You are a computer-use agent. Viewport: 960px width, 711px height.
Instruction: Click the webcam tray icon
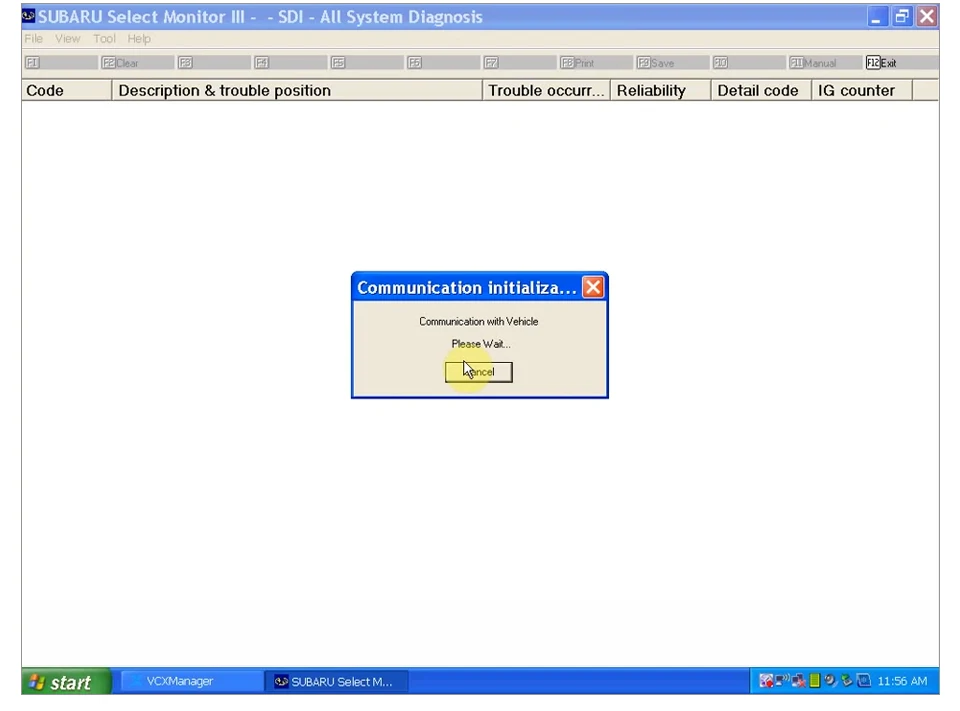830,680
